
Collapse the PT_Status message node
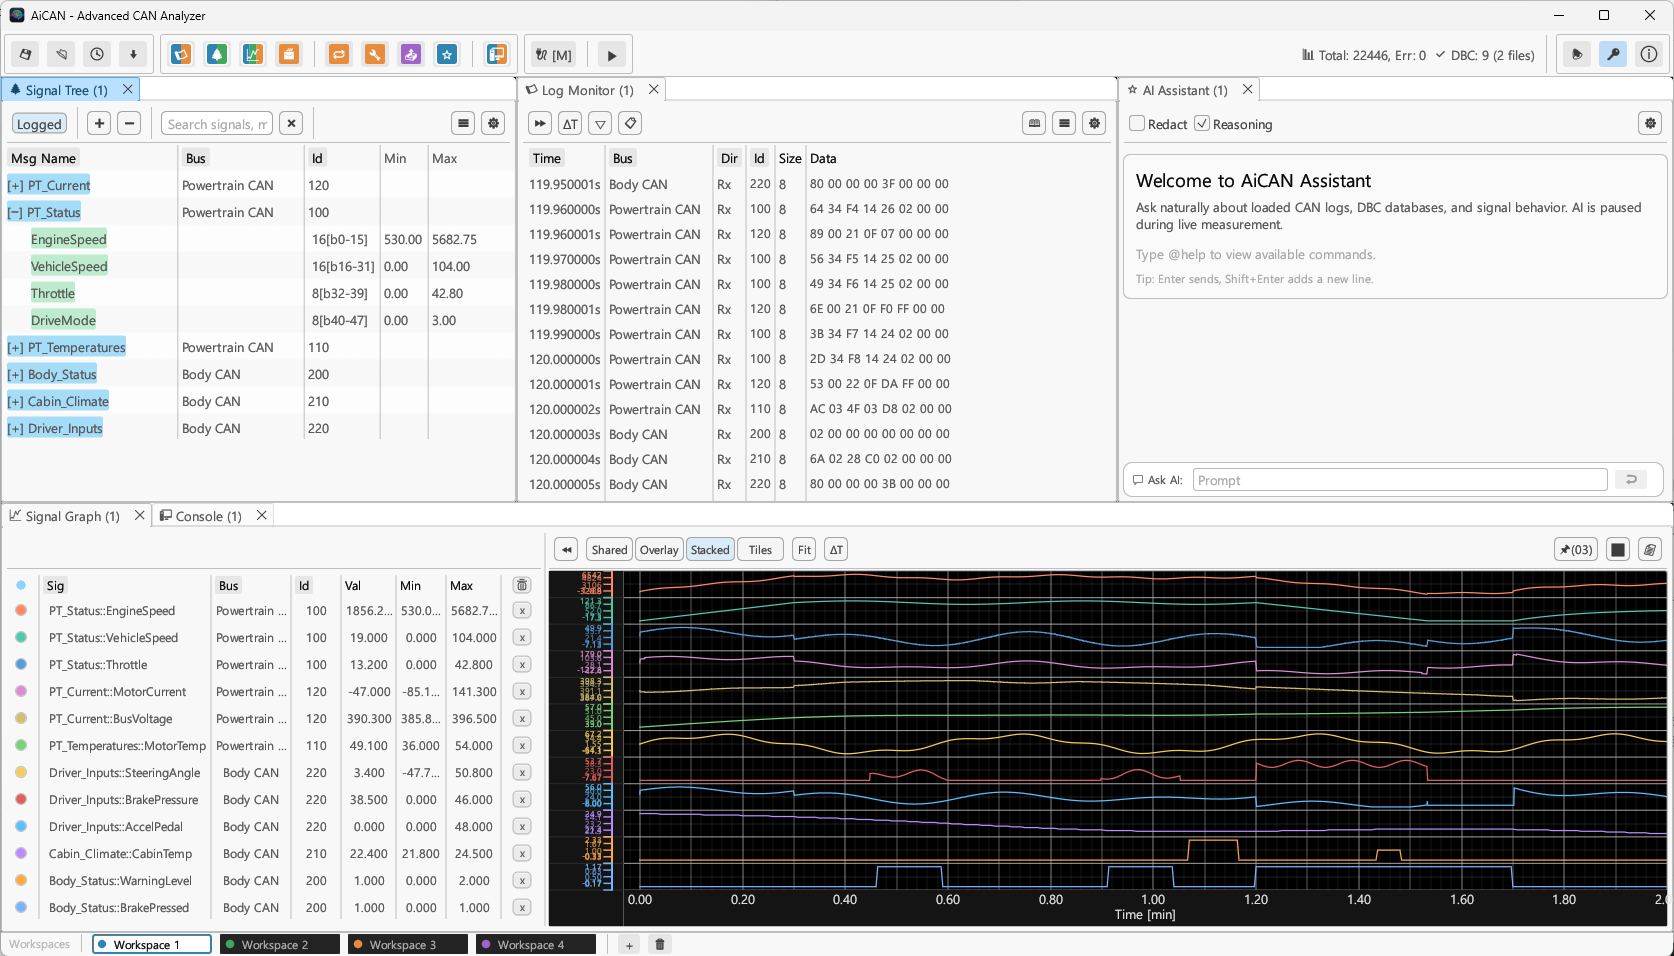(x=15, y=213)
